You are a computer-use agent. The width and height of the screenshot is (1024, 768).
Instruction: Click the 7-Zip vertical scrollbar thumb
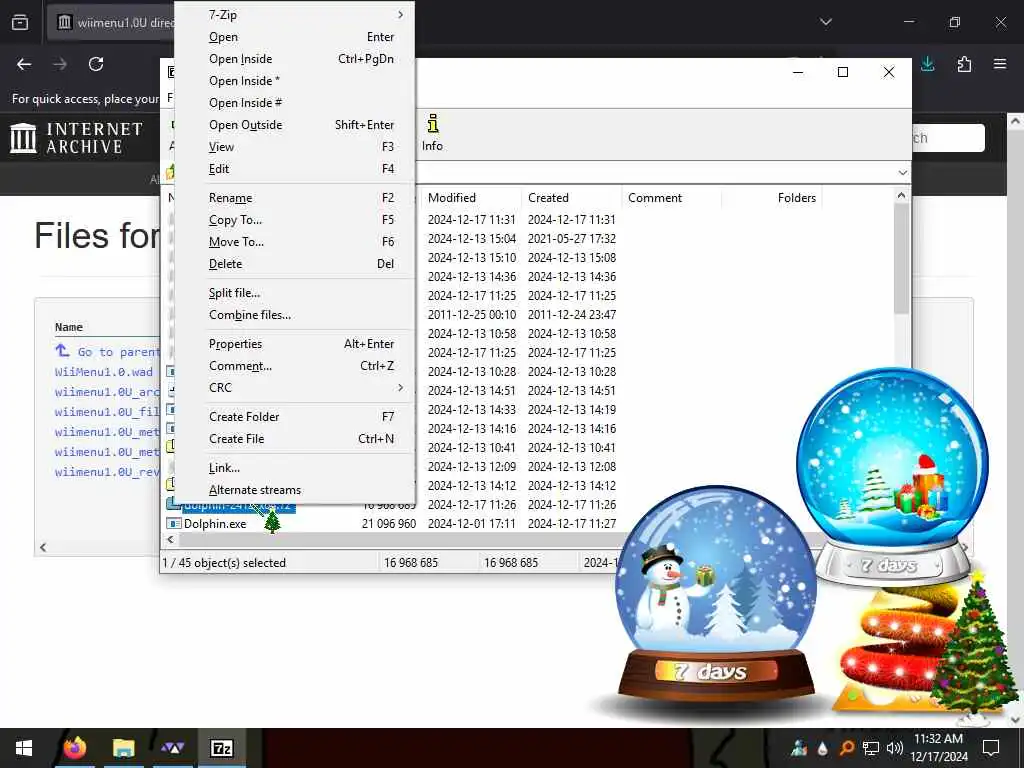901,259
